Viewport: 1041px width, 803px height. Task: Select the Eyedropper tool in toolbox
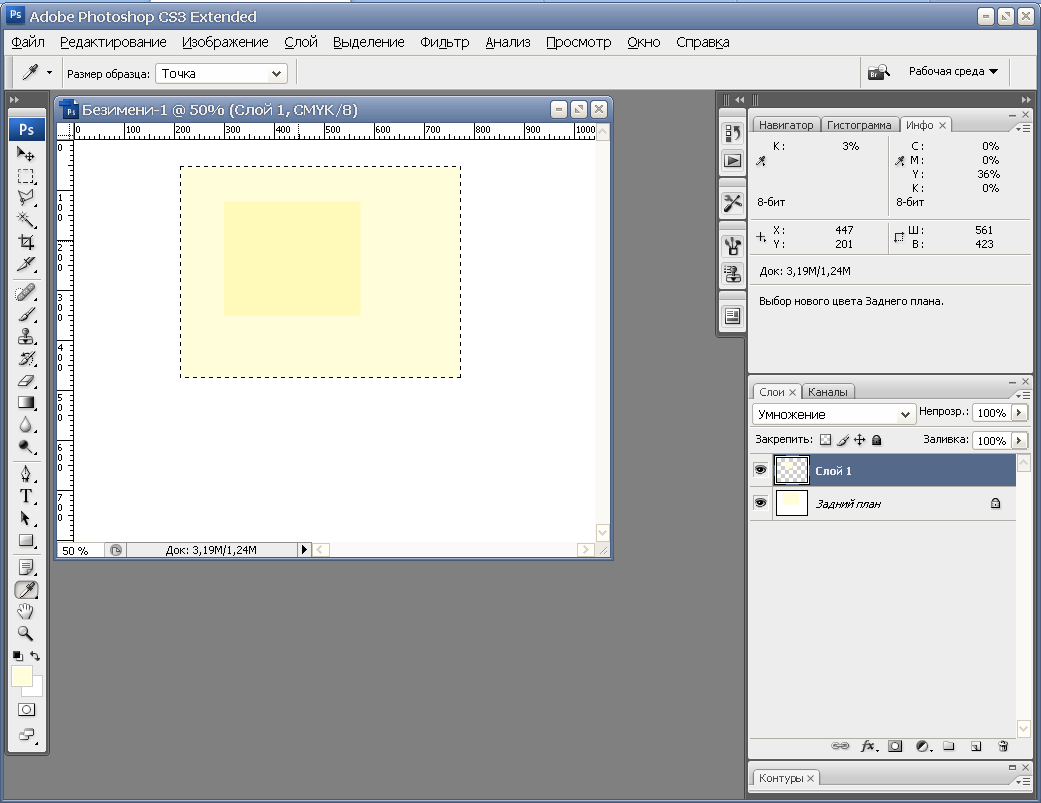click(26, 589)
